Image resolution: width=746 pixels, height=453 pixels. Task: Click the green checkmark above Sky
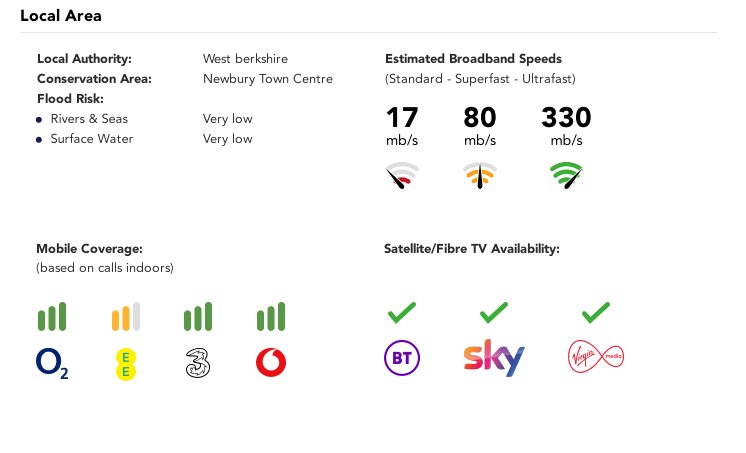click(x=494, y=313)
